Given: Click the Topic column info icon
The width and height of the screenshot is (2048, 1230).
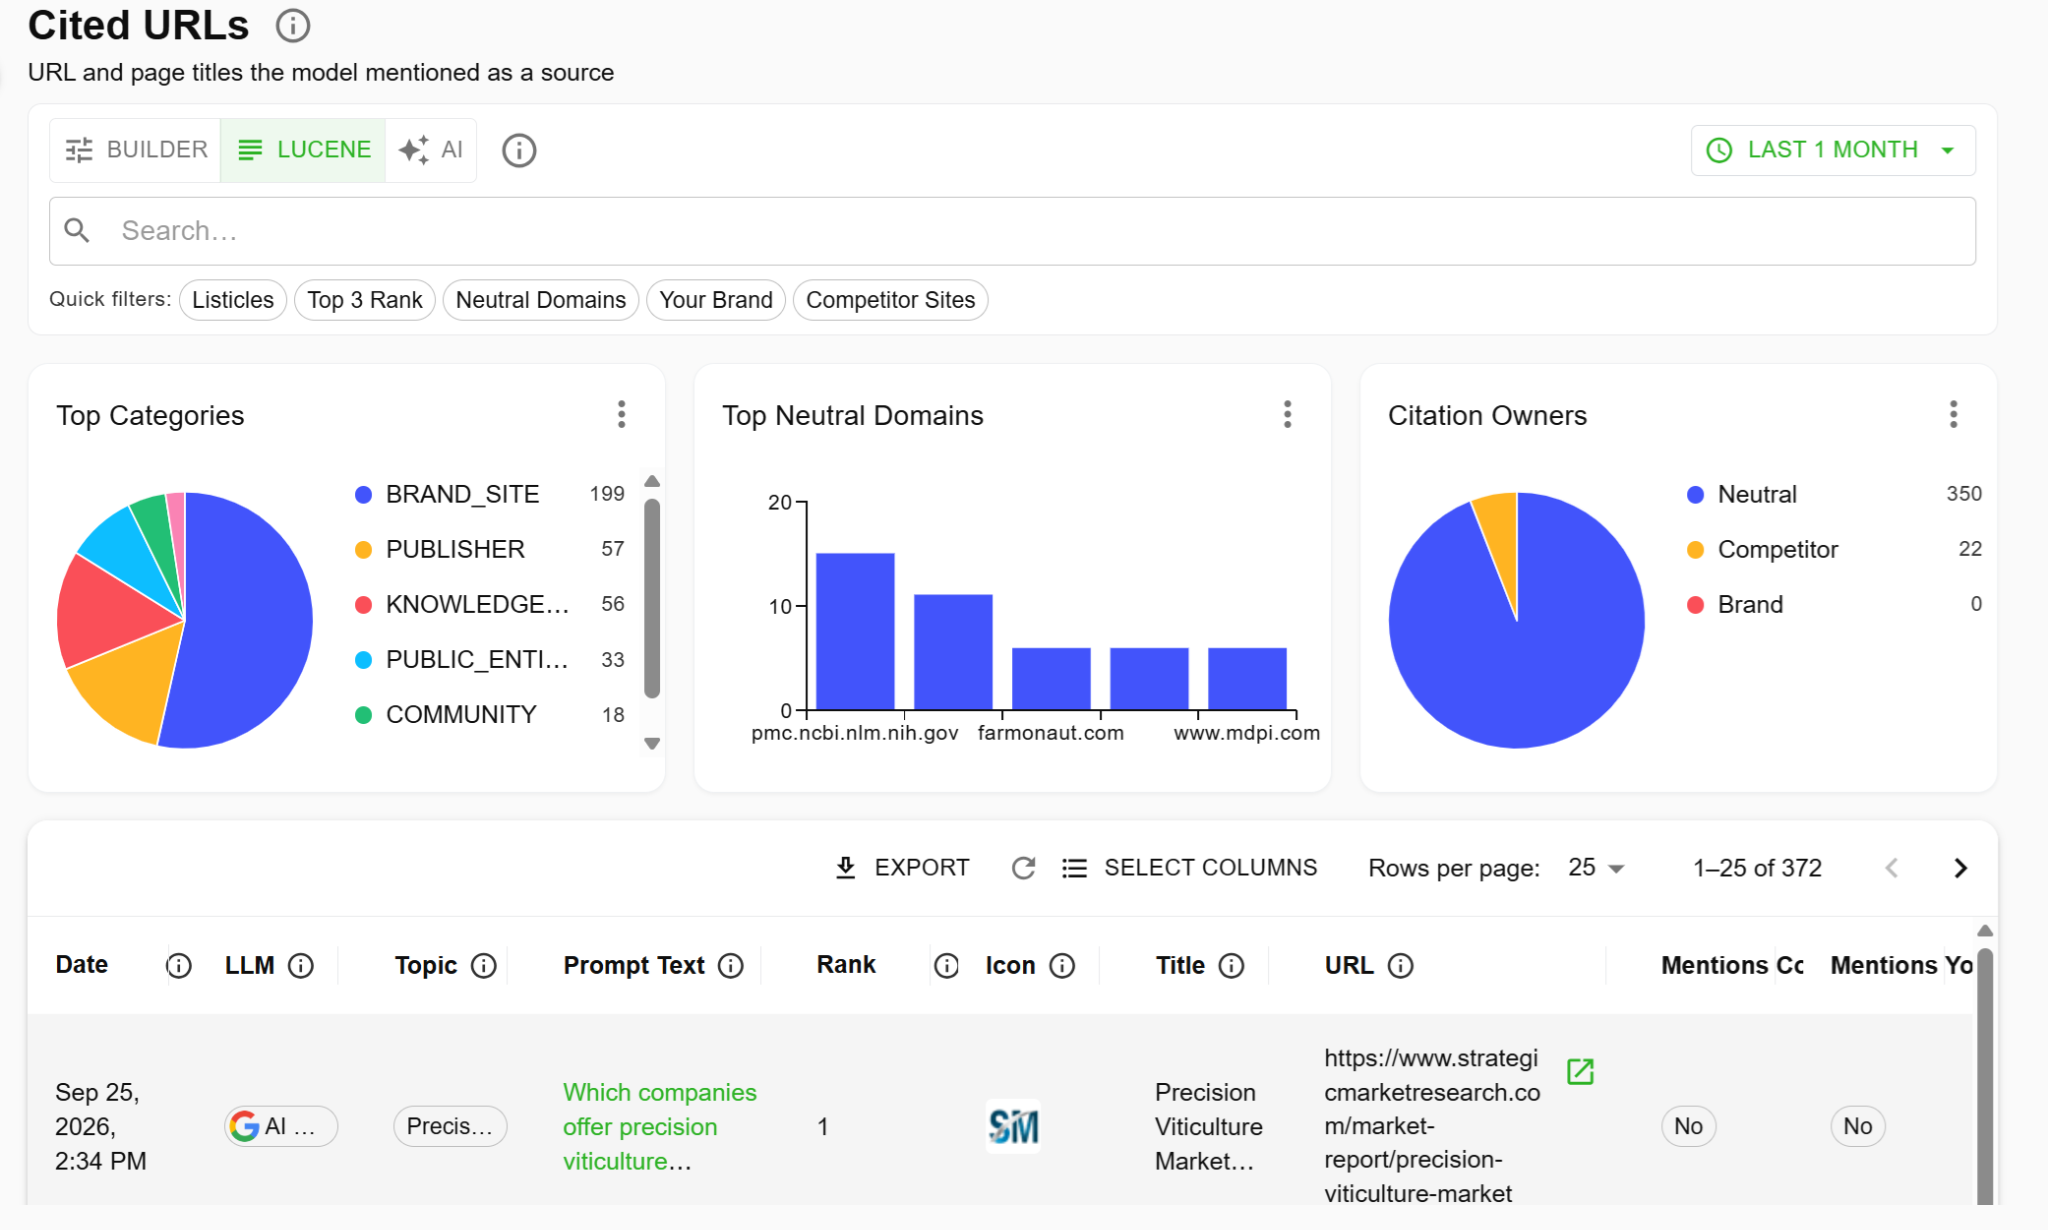Looking at the screenshot, I should pyautogui.click(x=484, y=965).
